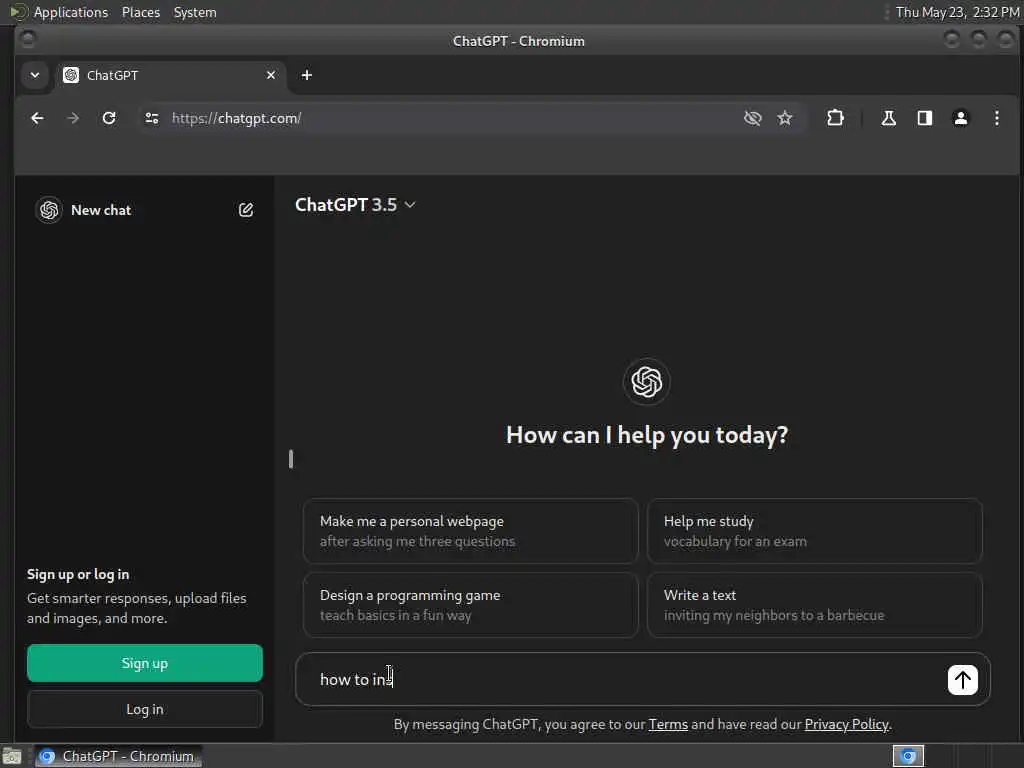
Task: Open the System menu
Action: [x=195, y=12]
